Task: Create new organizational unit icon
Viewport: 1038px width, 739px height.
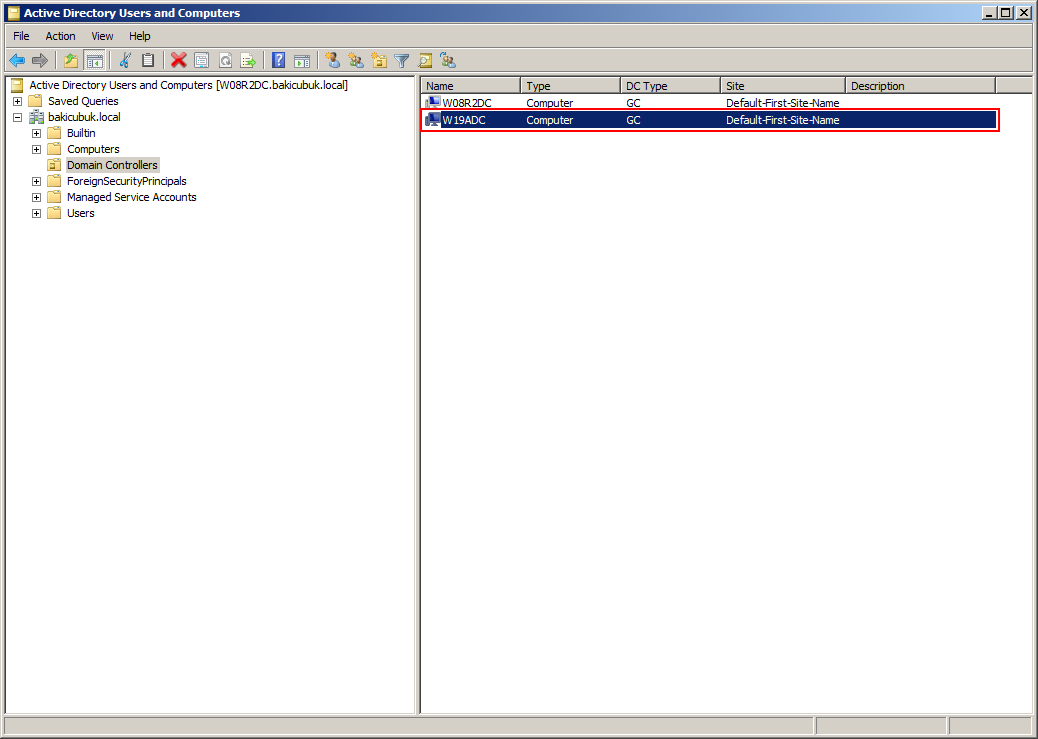Action: 379,61
